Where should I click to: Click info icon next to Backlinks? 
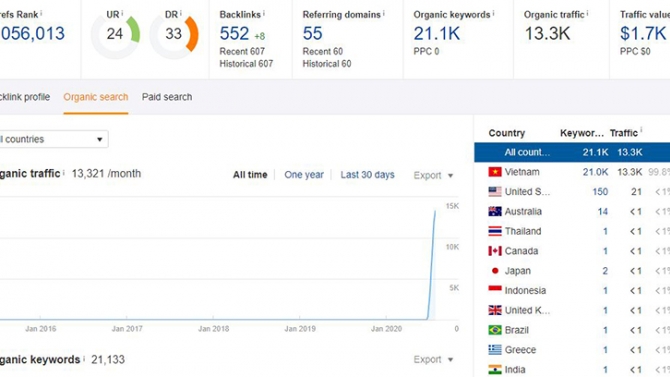[x=264, y=13]
